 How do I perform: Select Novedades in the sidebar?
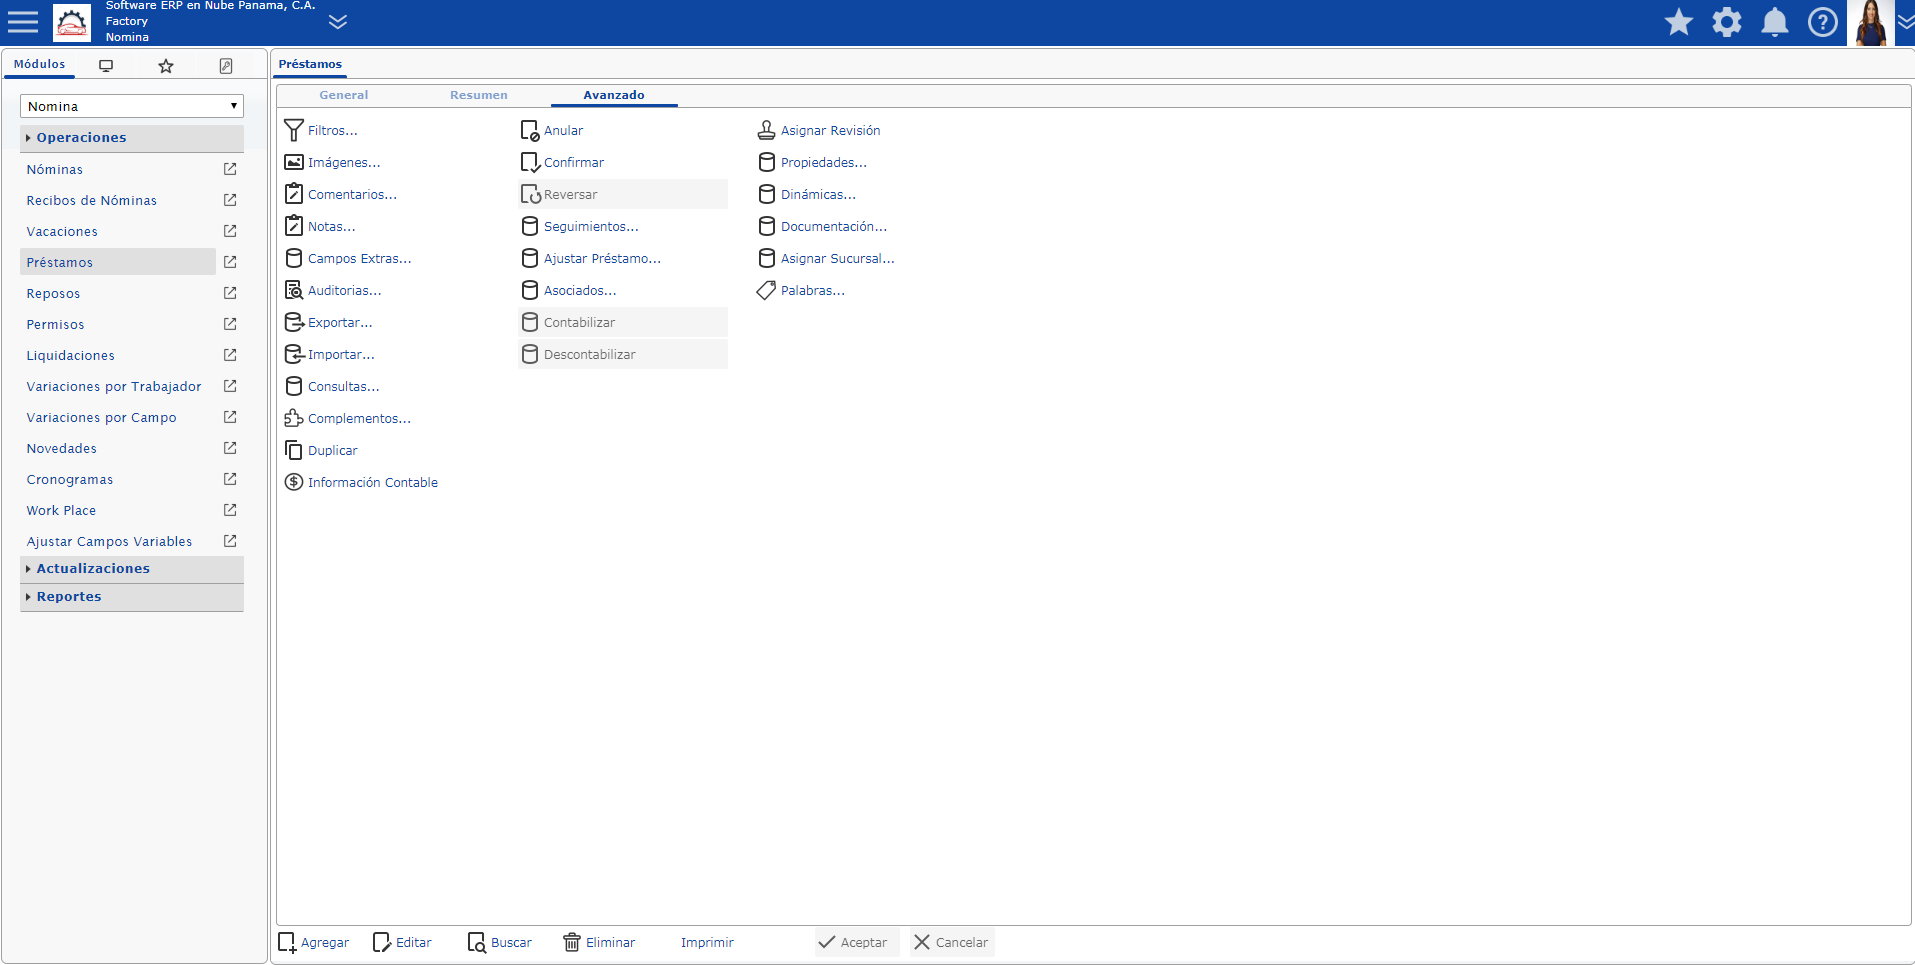tap(62, 449)
